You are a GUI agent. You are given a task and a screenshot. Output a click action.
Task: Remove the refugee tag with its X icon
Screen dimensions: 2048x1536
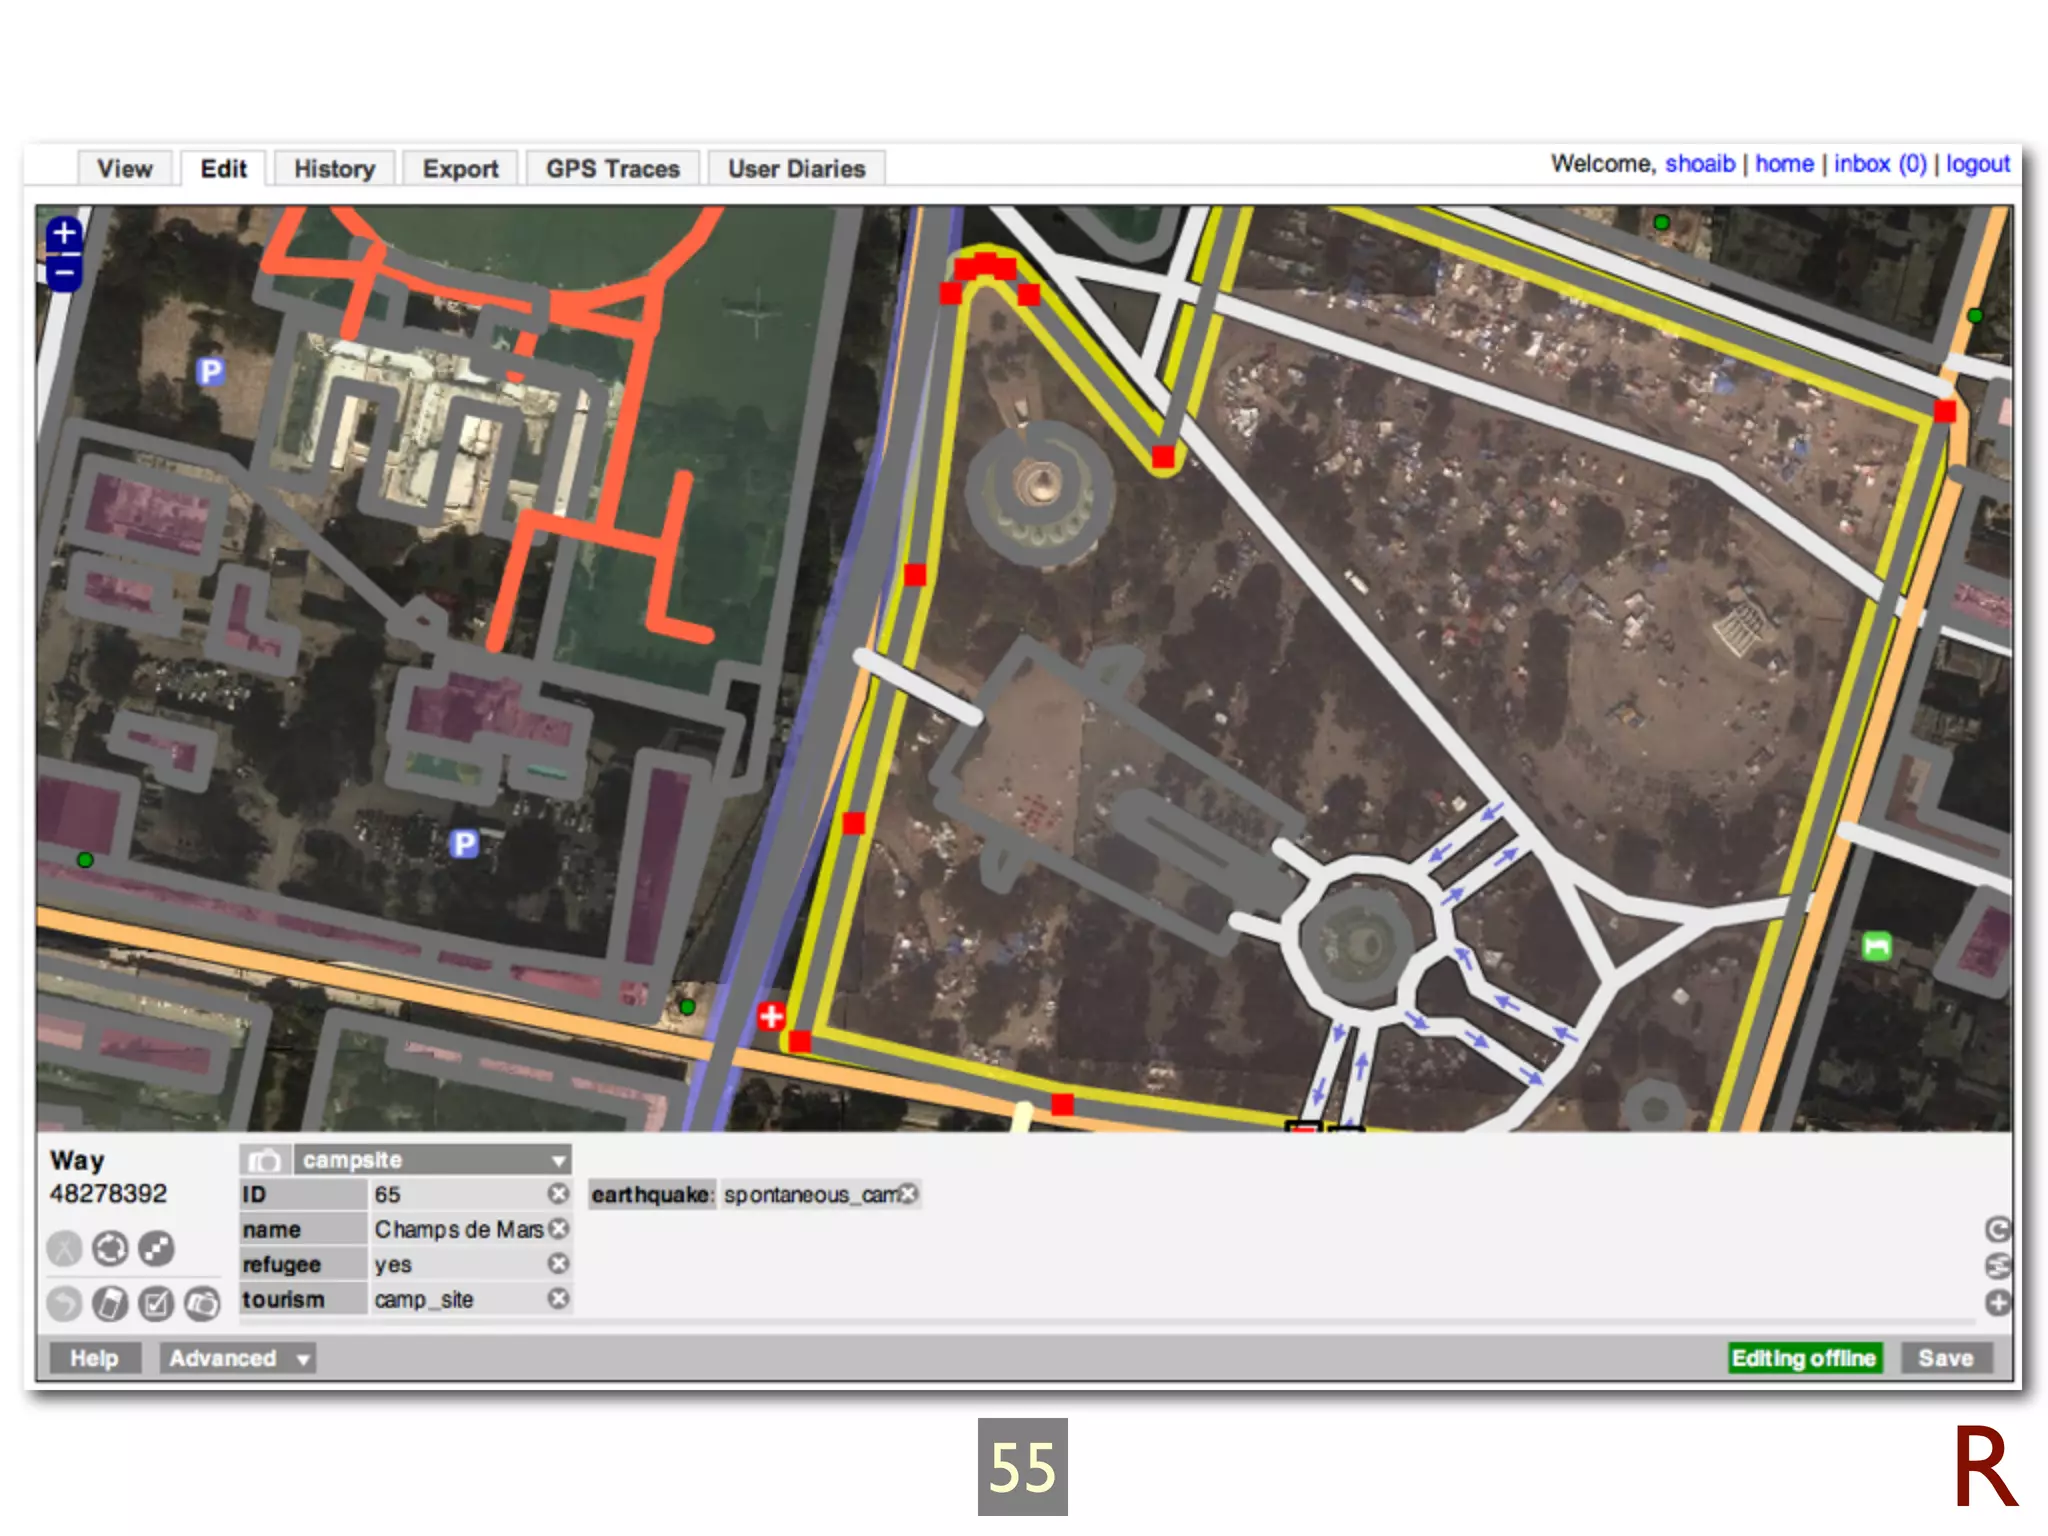coord(558,1264)
